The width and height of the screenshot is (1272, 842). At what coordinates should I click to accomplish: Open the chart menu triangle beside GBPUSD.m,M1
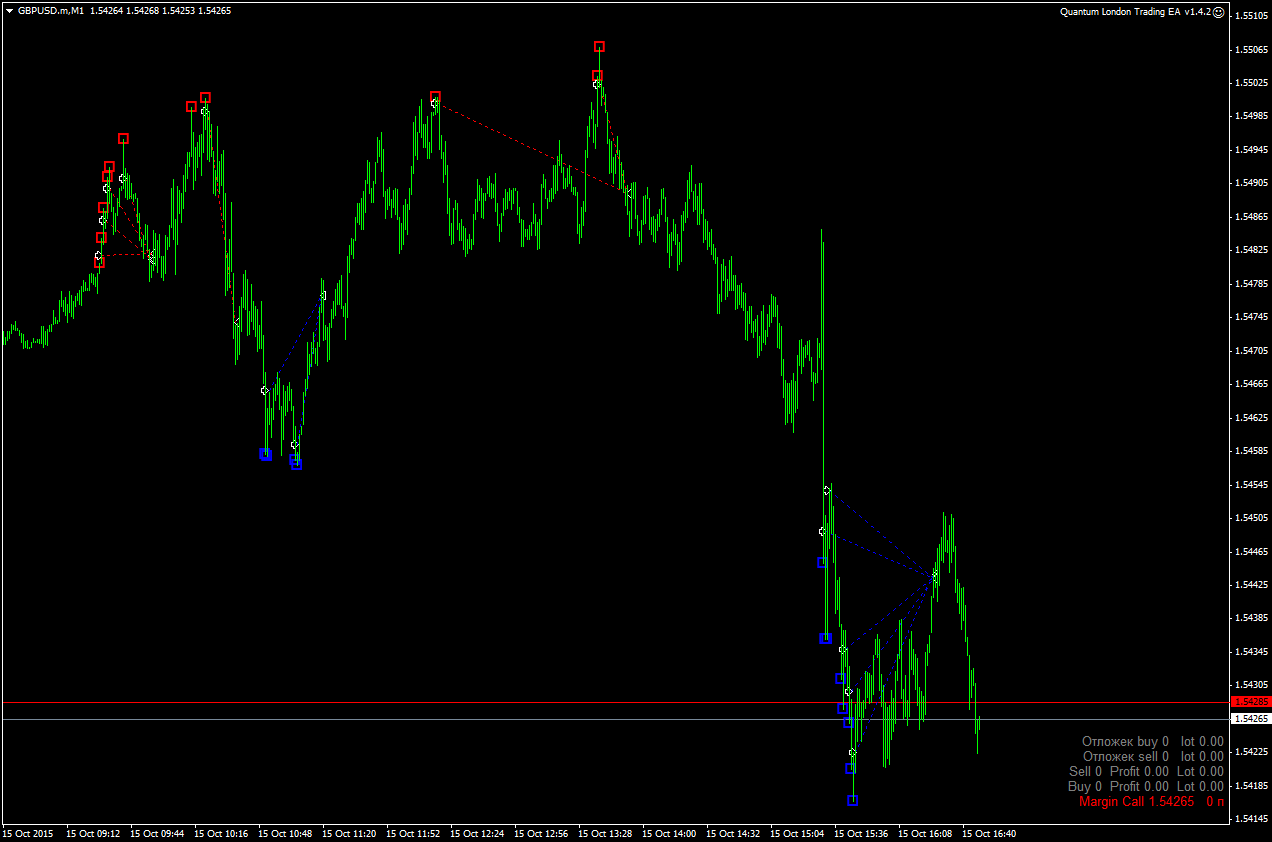point(9,11)
